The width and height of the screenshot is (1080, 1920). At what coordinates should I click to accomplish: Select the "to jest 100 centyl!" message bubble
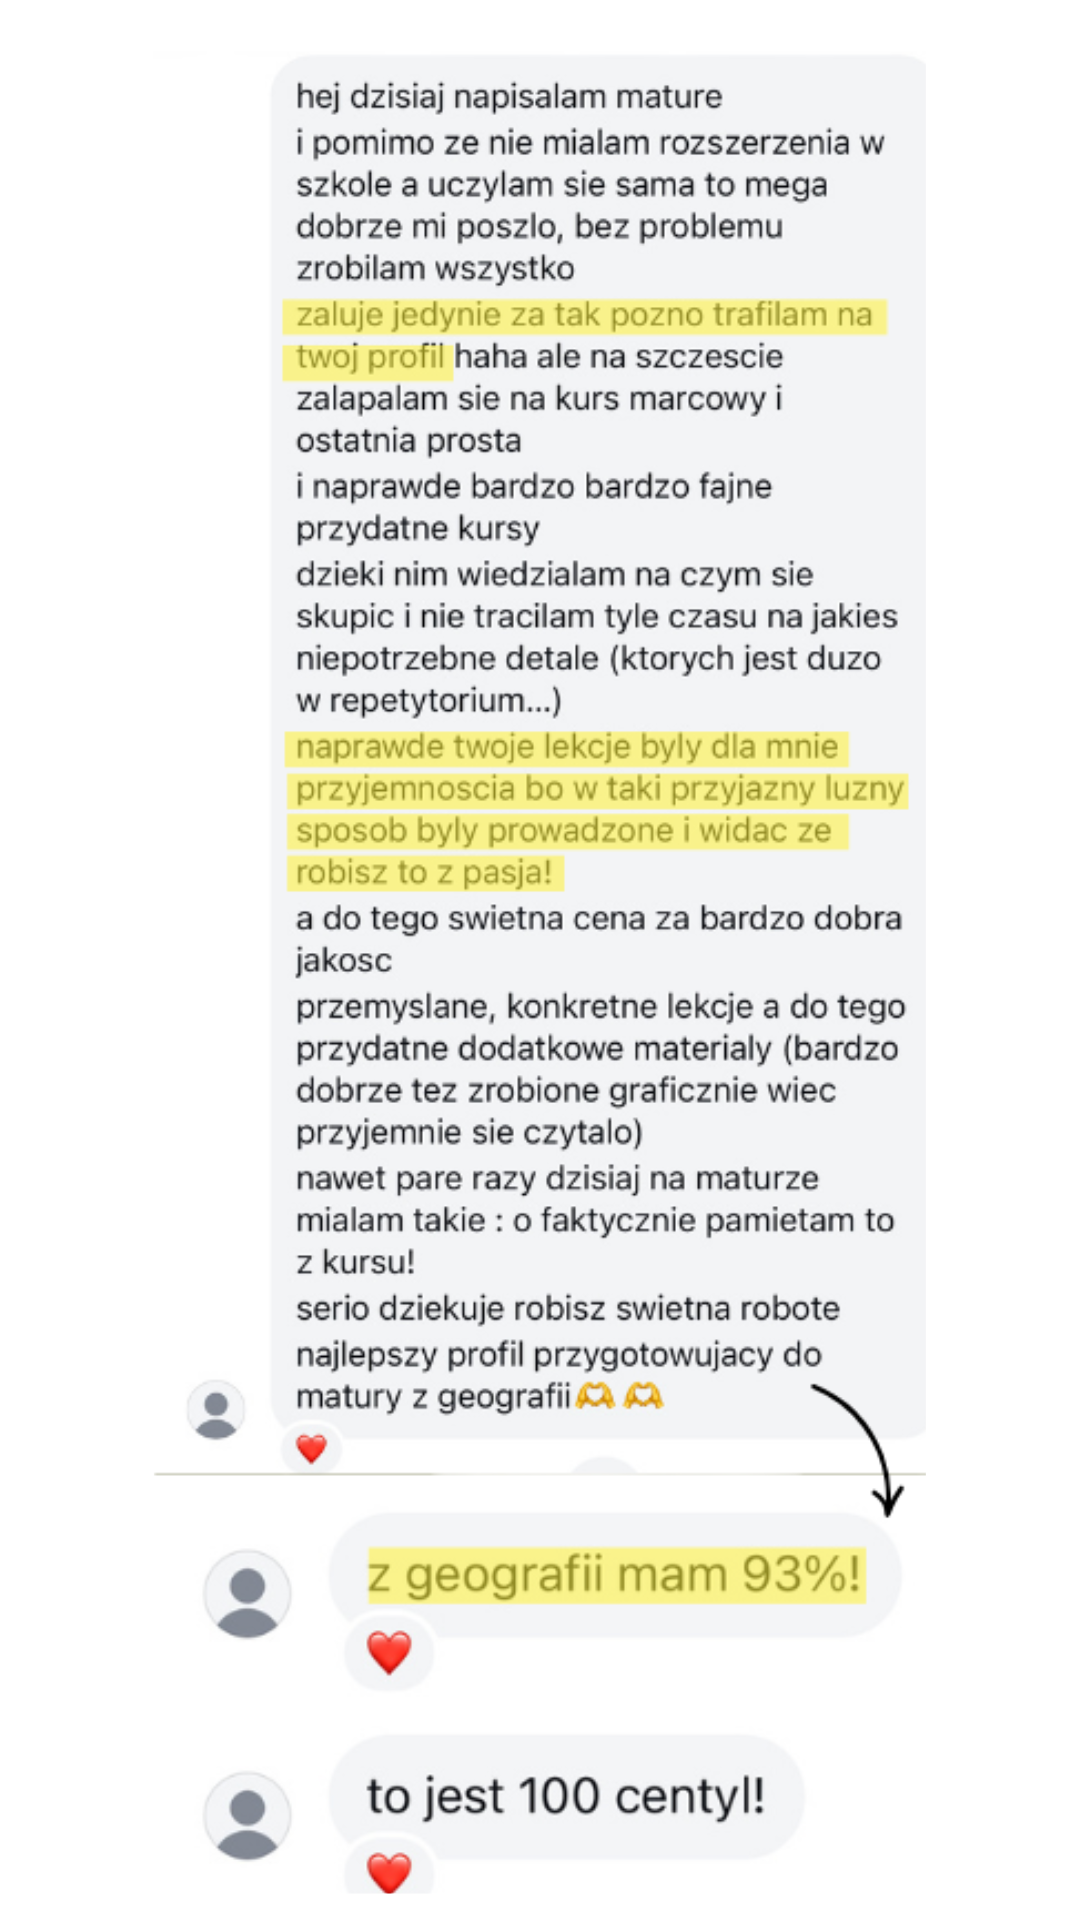click(x=567, y=1797)
